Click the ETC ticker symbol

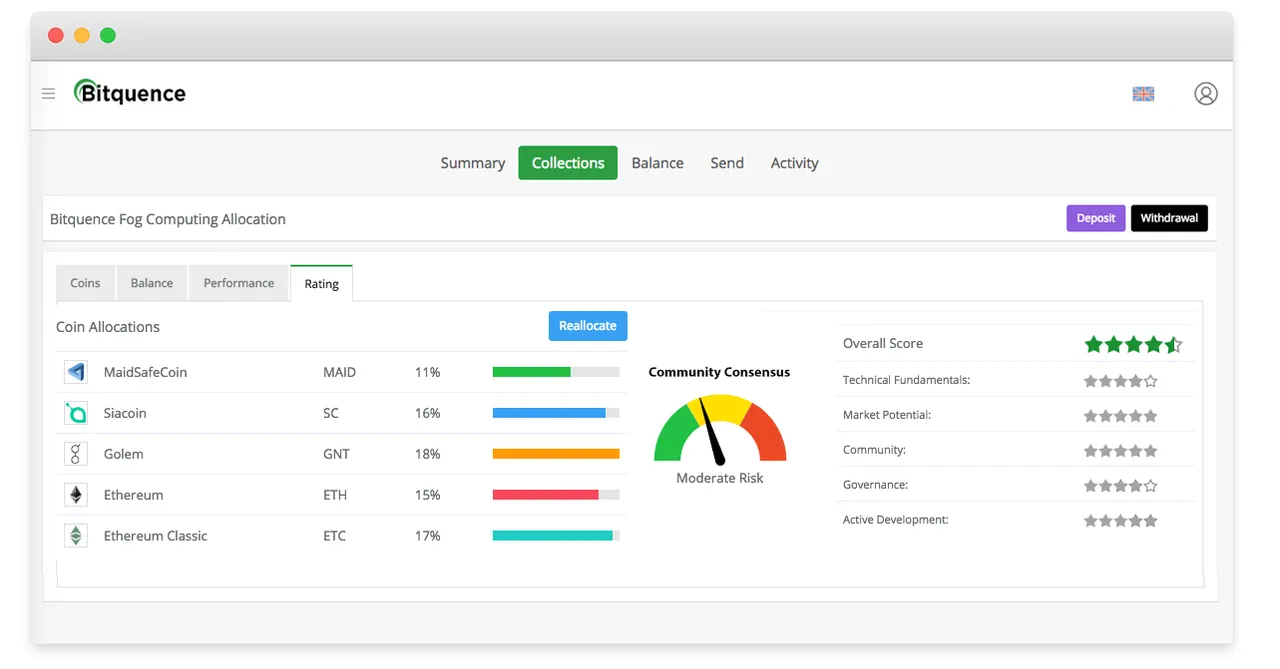(x=334, y=536)
